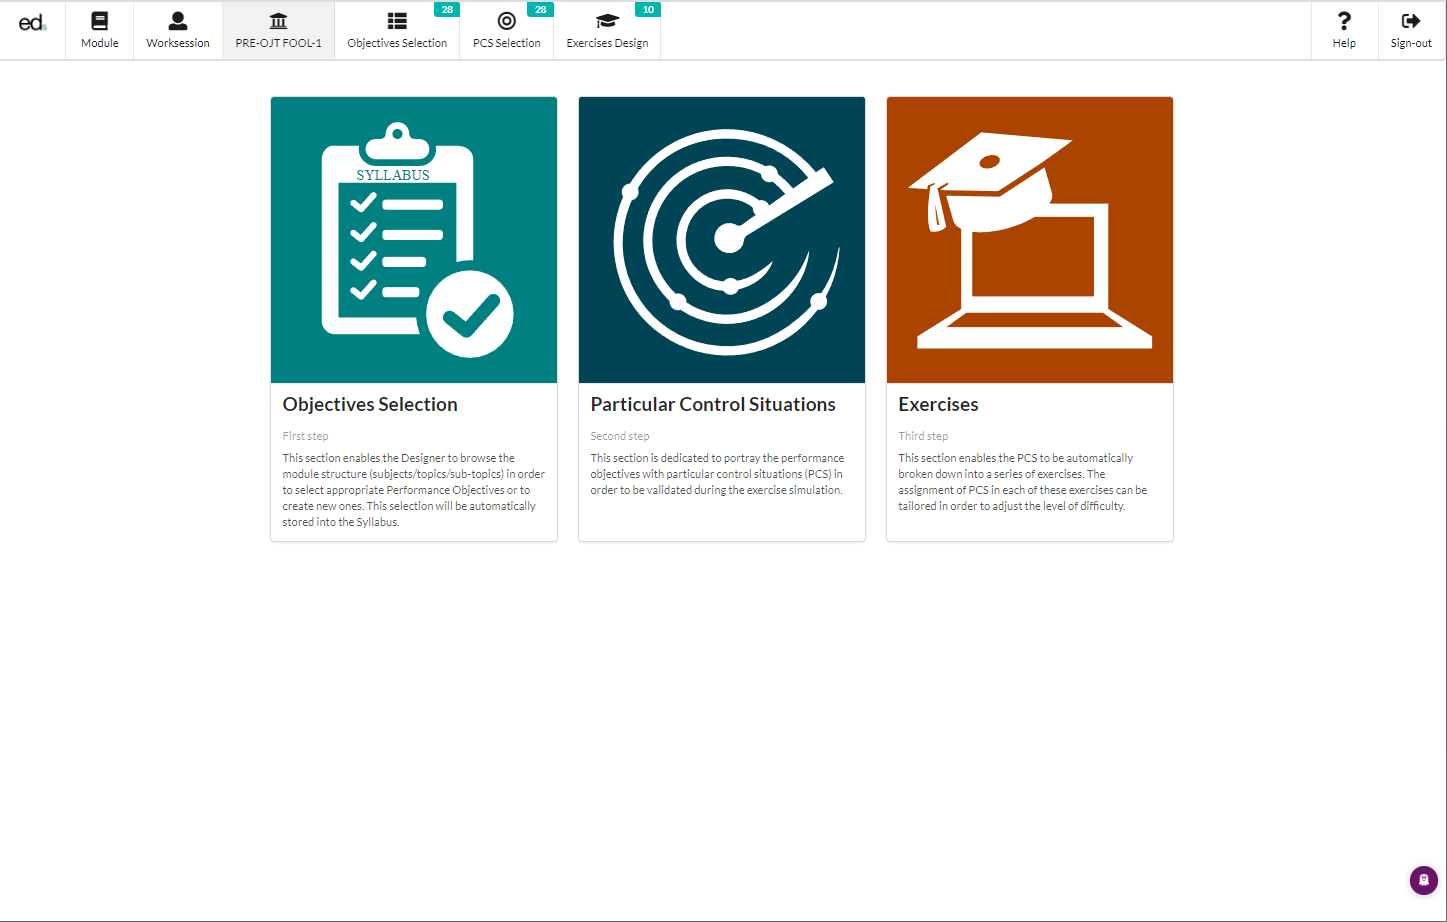1447x922 pixels.
Task: Click the Objectives Selection card description text
Action: [413, 490]
